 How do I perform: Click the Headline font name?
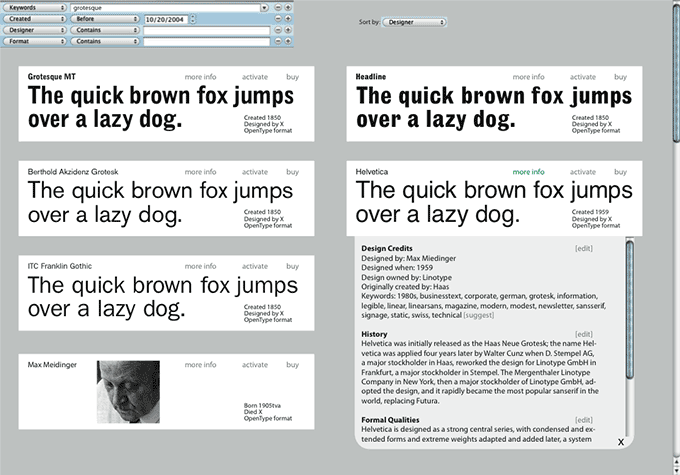click(x=371, y=77)
